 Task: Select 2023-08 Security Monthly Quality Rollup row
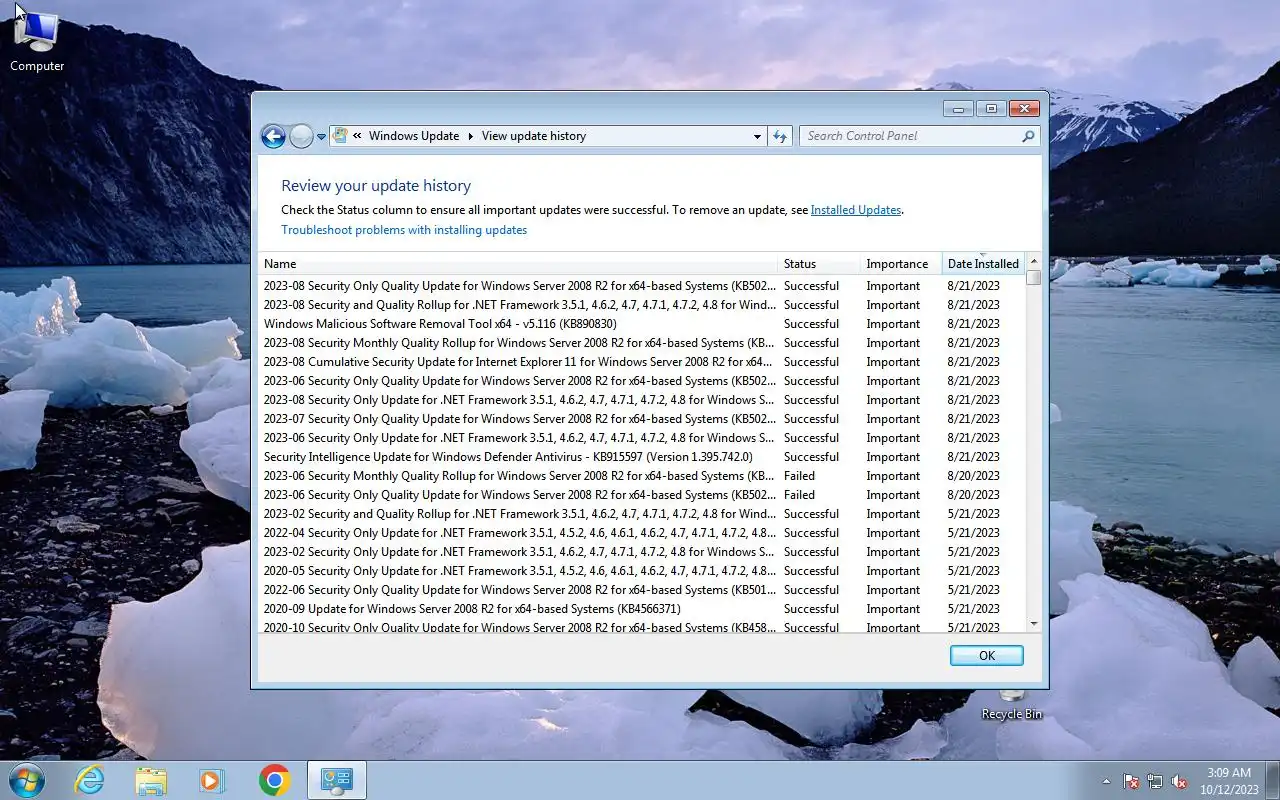641,343
